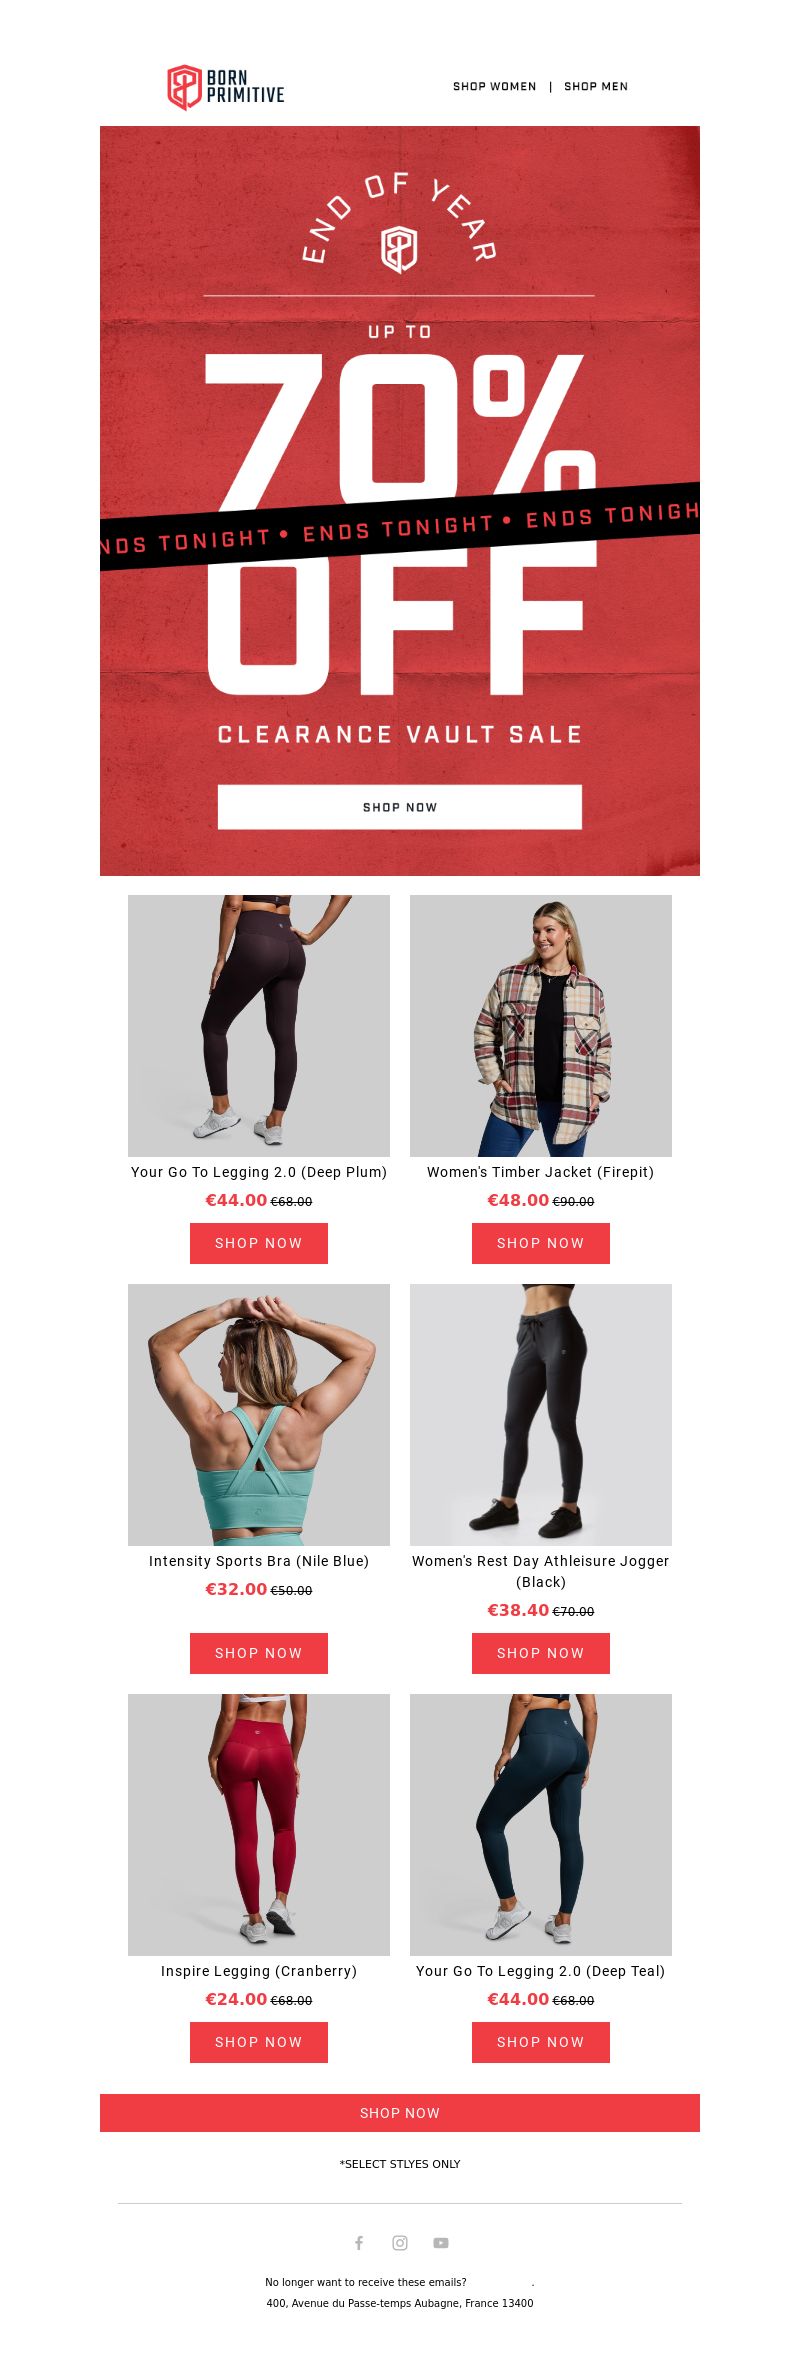Open the YouTube social icon
This screenshot has height=2361, width=800.
point(441,2243)
